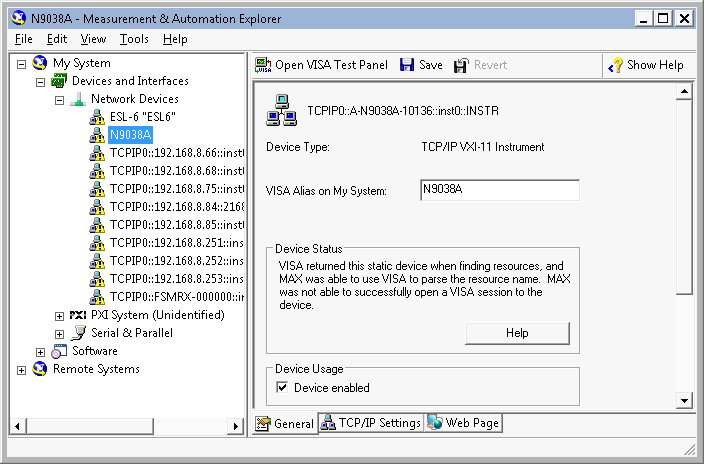Click the icon beside TCPIP0::192.168.8.75
The image size is (704, 464).
pos(97,189)
